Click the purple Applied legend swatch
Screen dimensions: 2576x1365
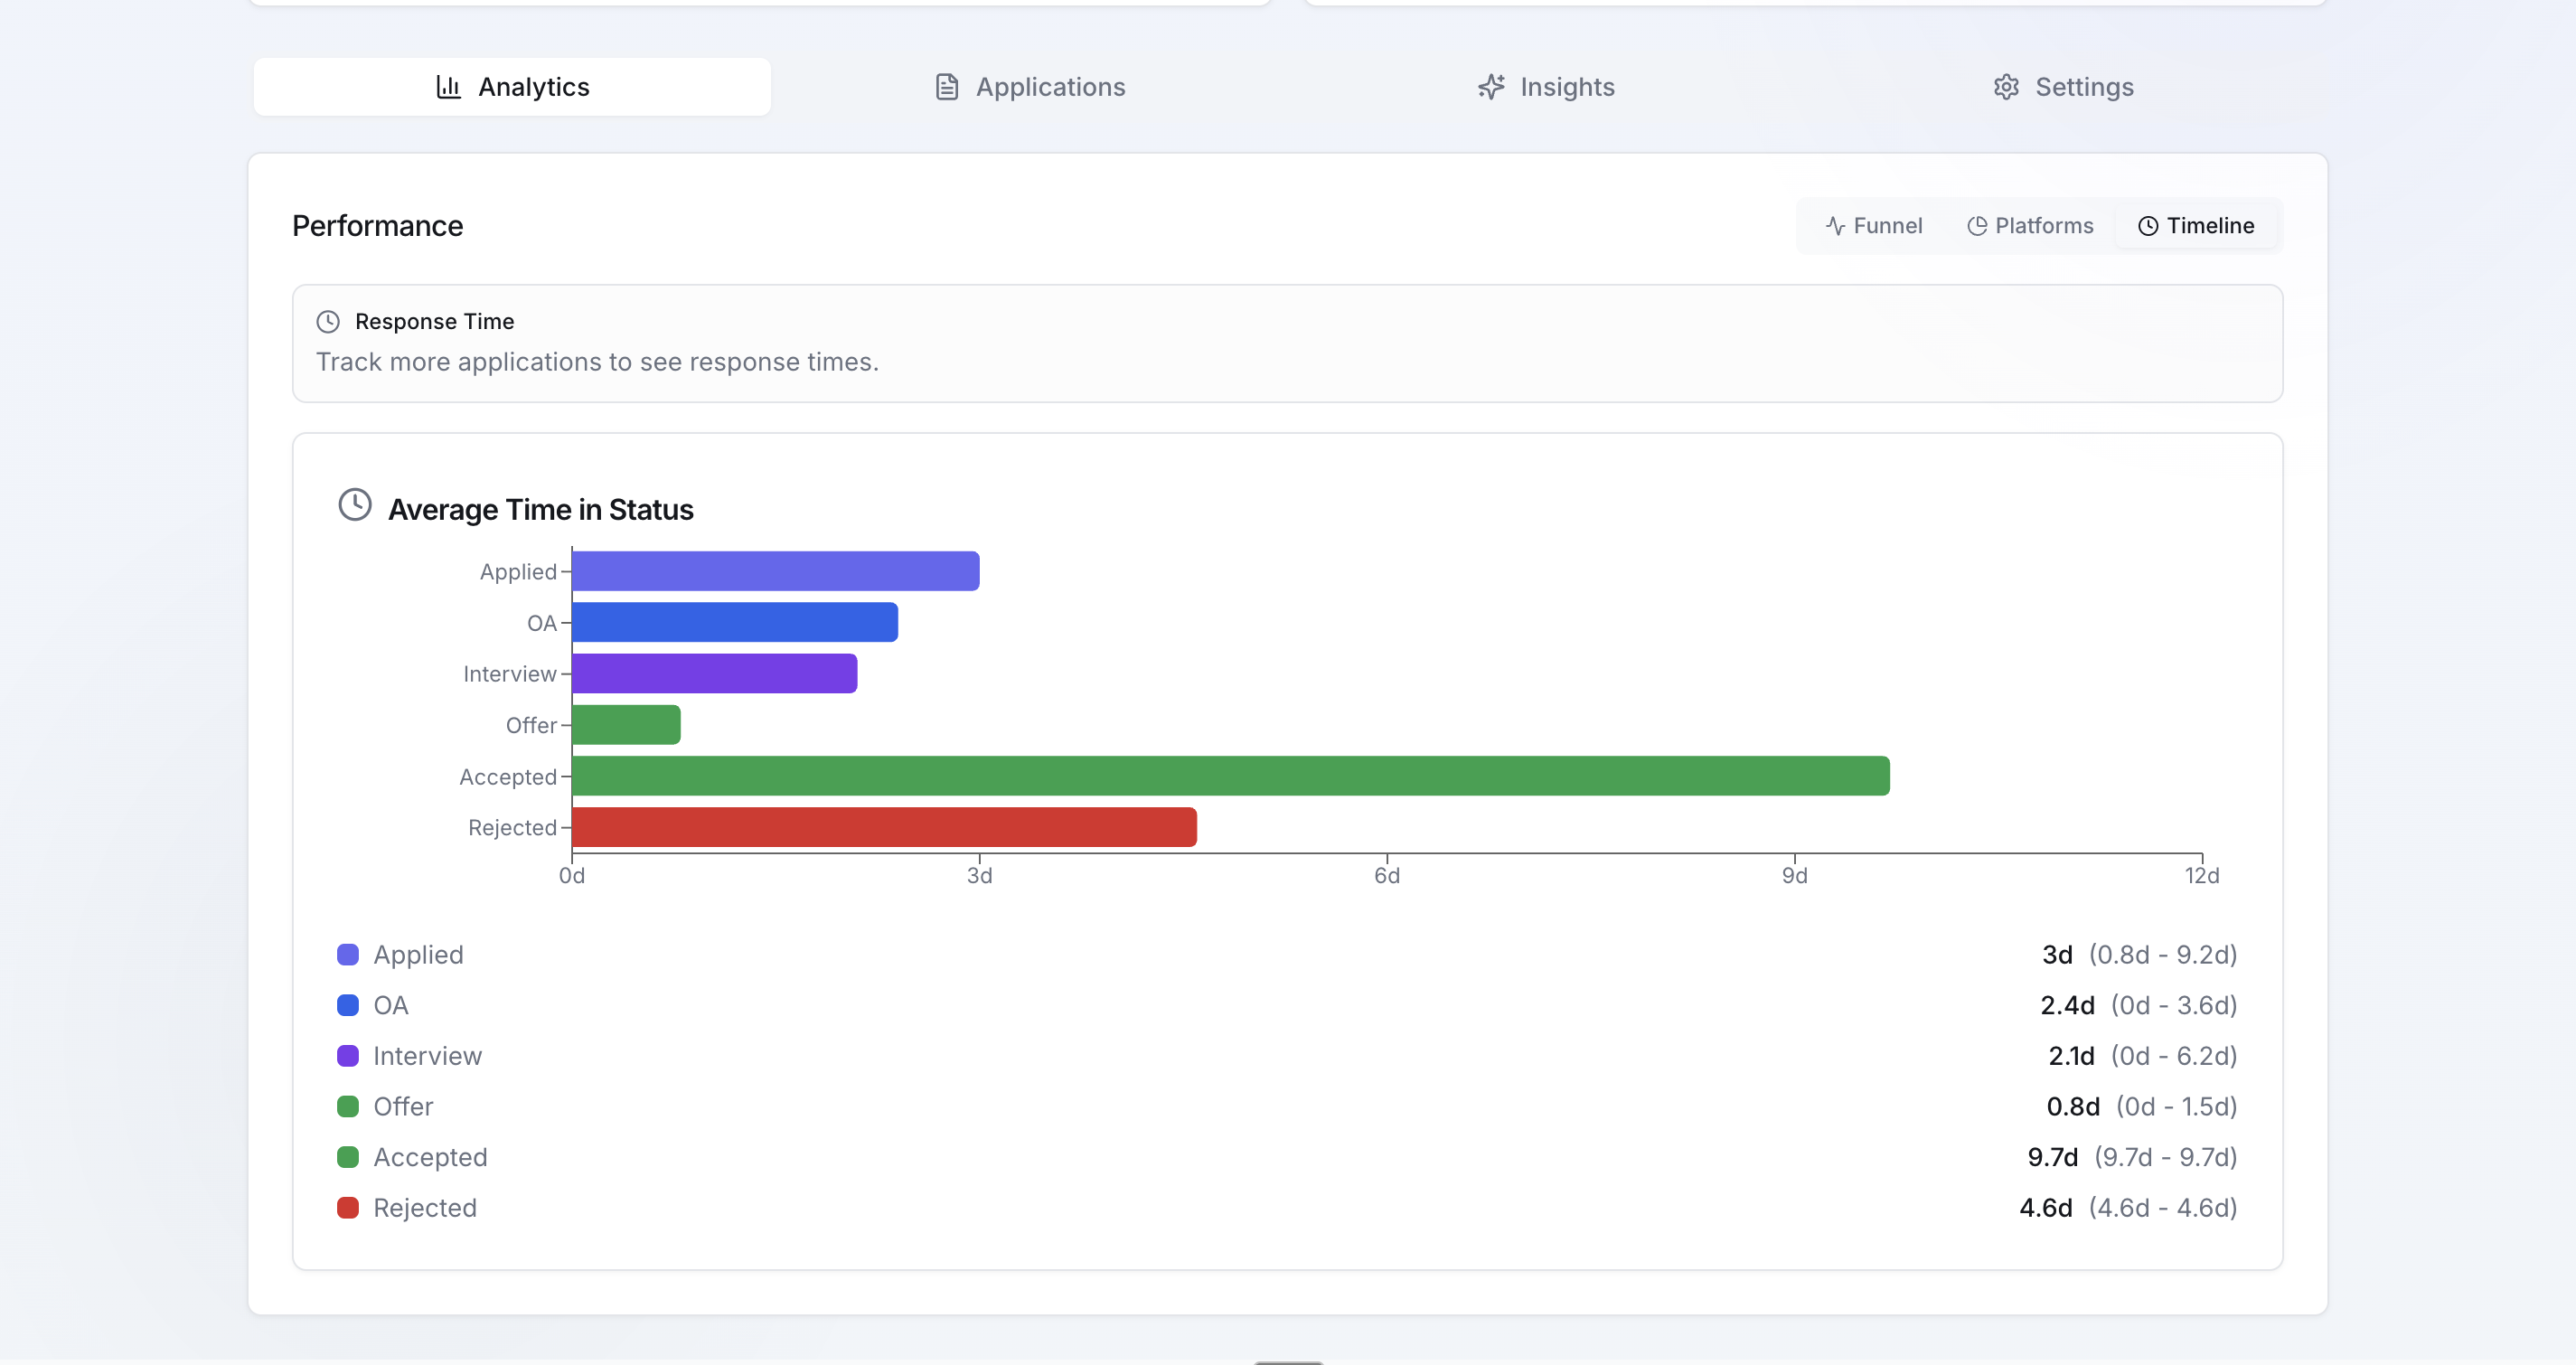348,954
